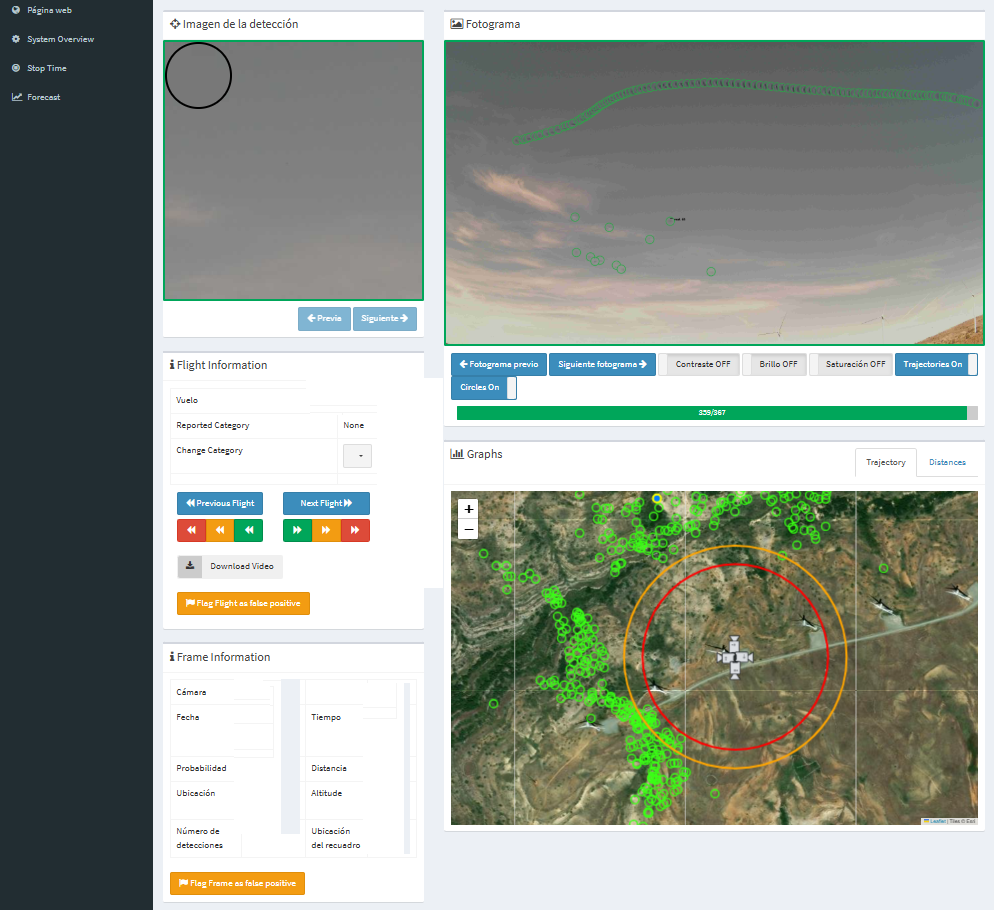Screen dimensions: 994x910
Task: Click Download Video button
Action: (x=230, y=567)
